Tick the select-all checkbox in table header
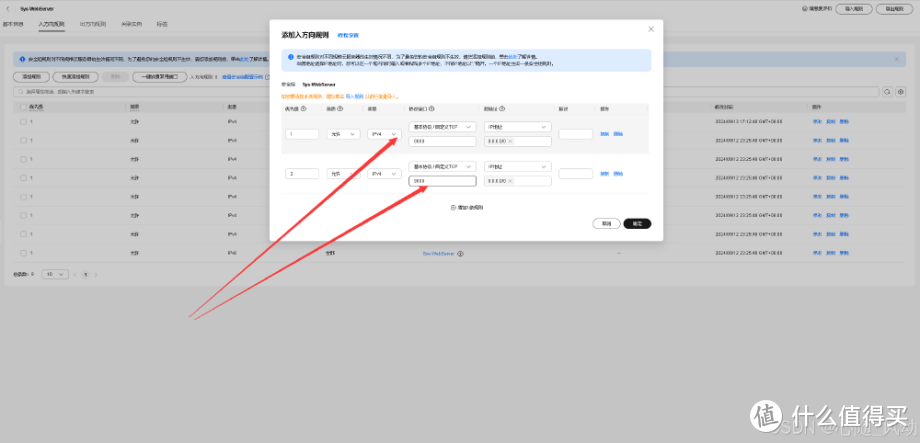Image resolution: width=920 pixels, height=443 pixels. [23, 107]
